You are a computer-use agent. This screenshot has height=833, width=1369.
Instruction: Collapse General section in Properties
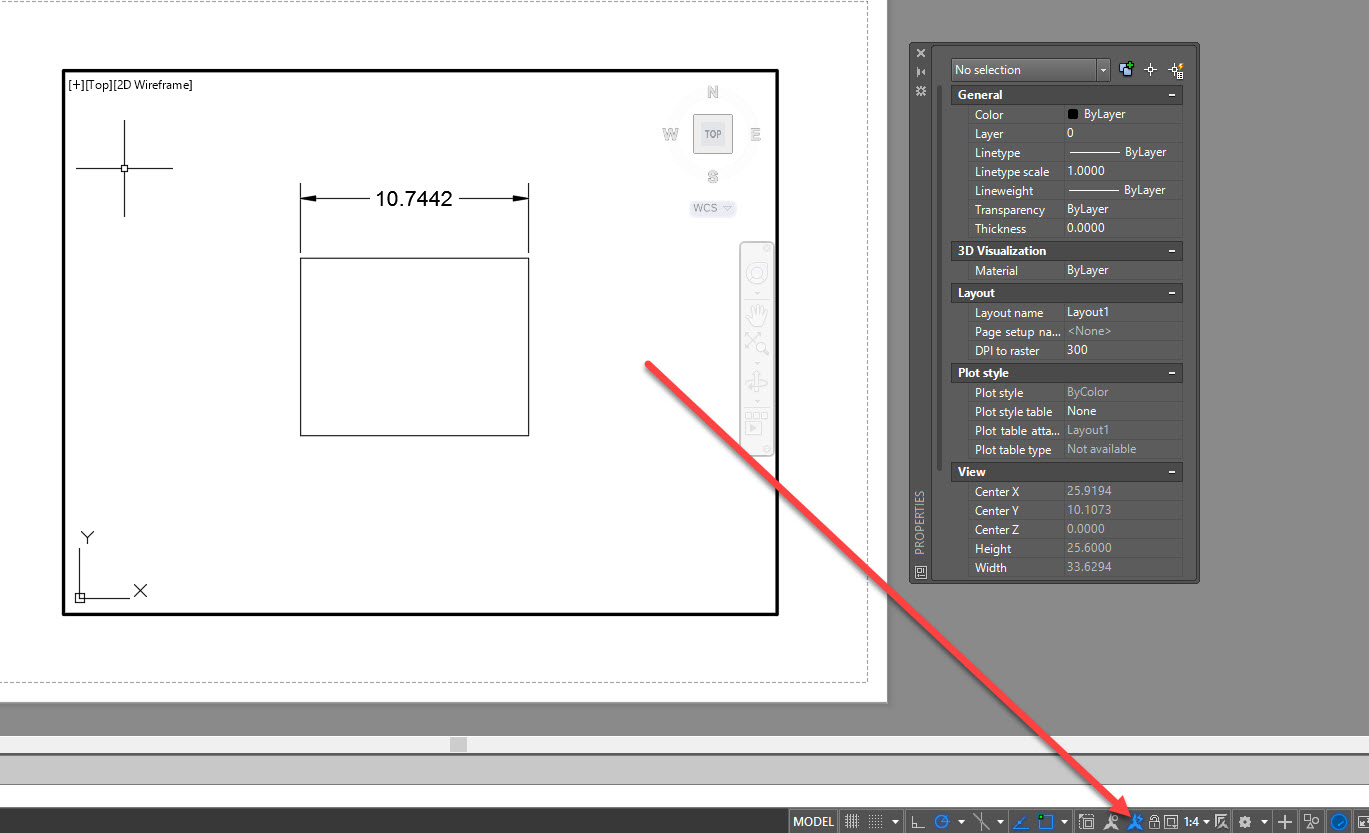tap(1172, 95)
